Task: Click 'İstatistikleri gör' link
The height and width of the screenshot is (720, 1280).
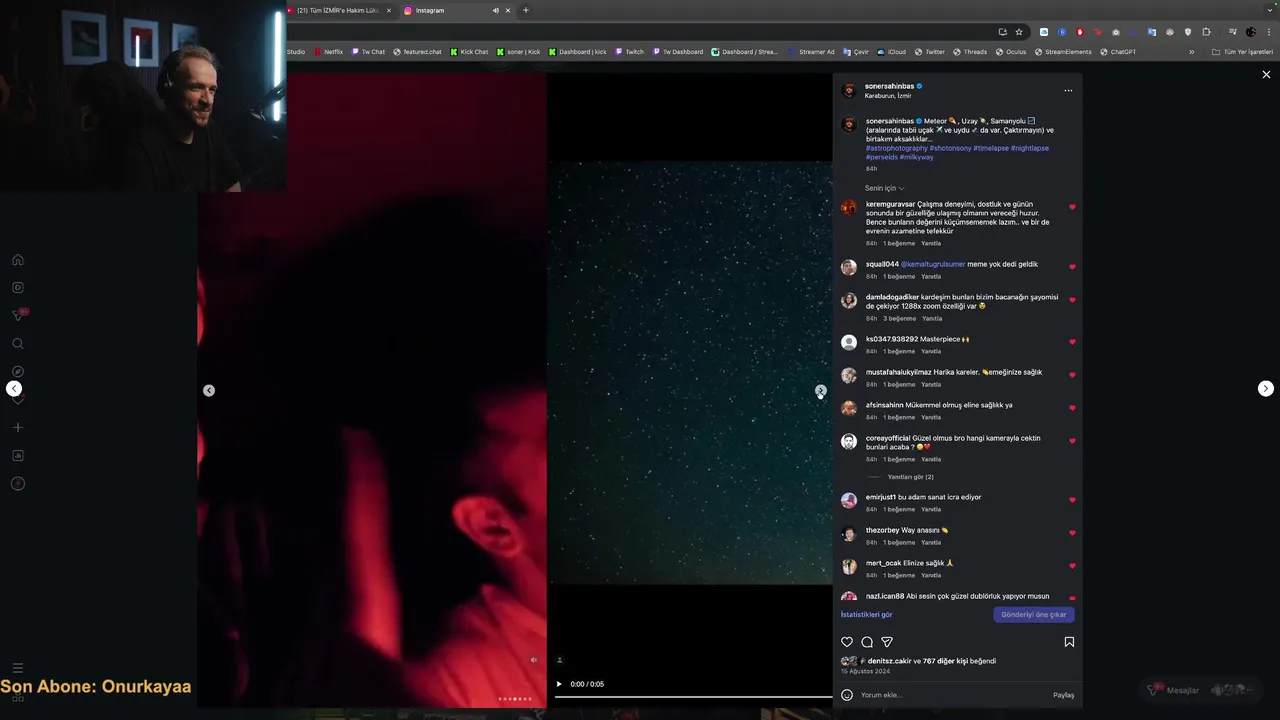Action: click(866, 615)
